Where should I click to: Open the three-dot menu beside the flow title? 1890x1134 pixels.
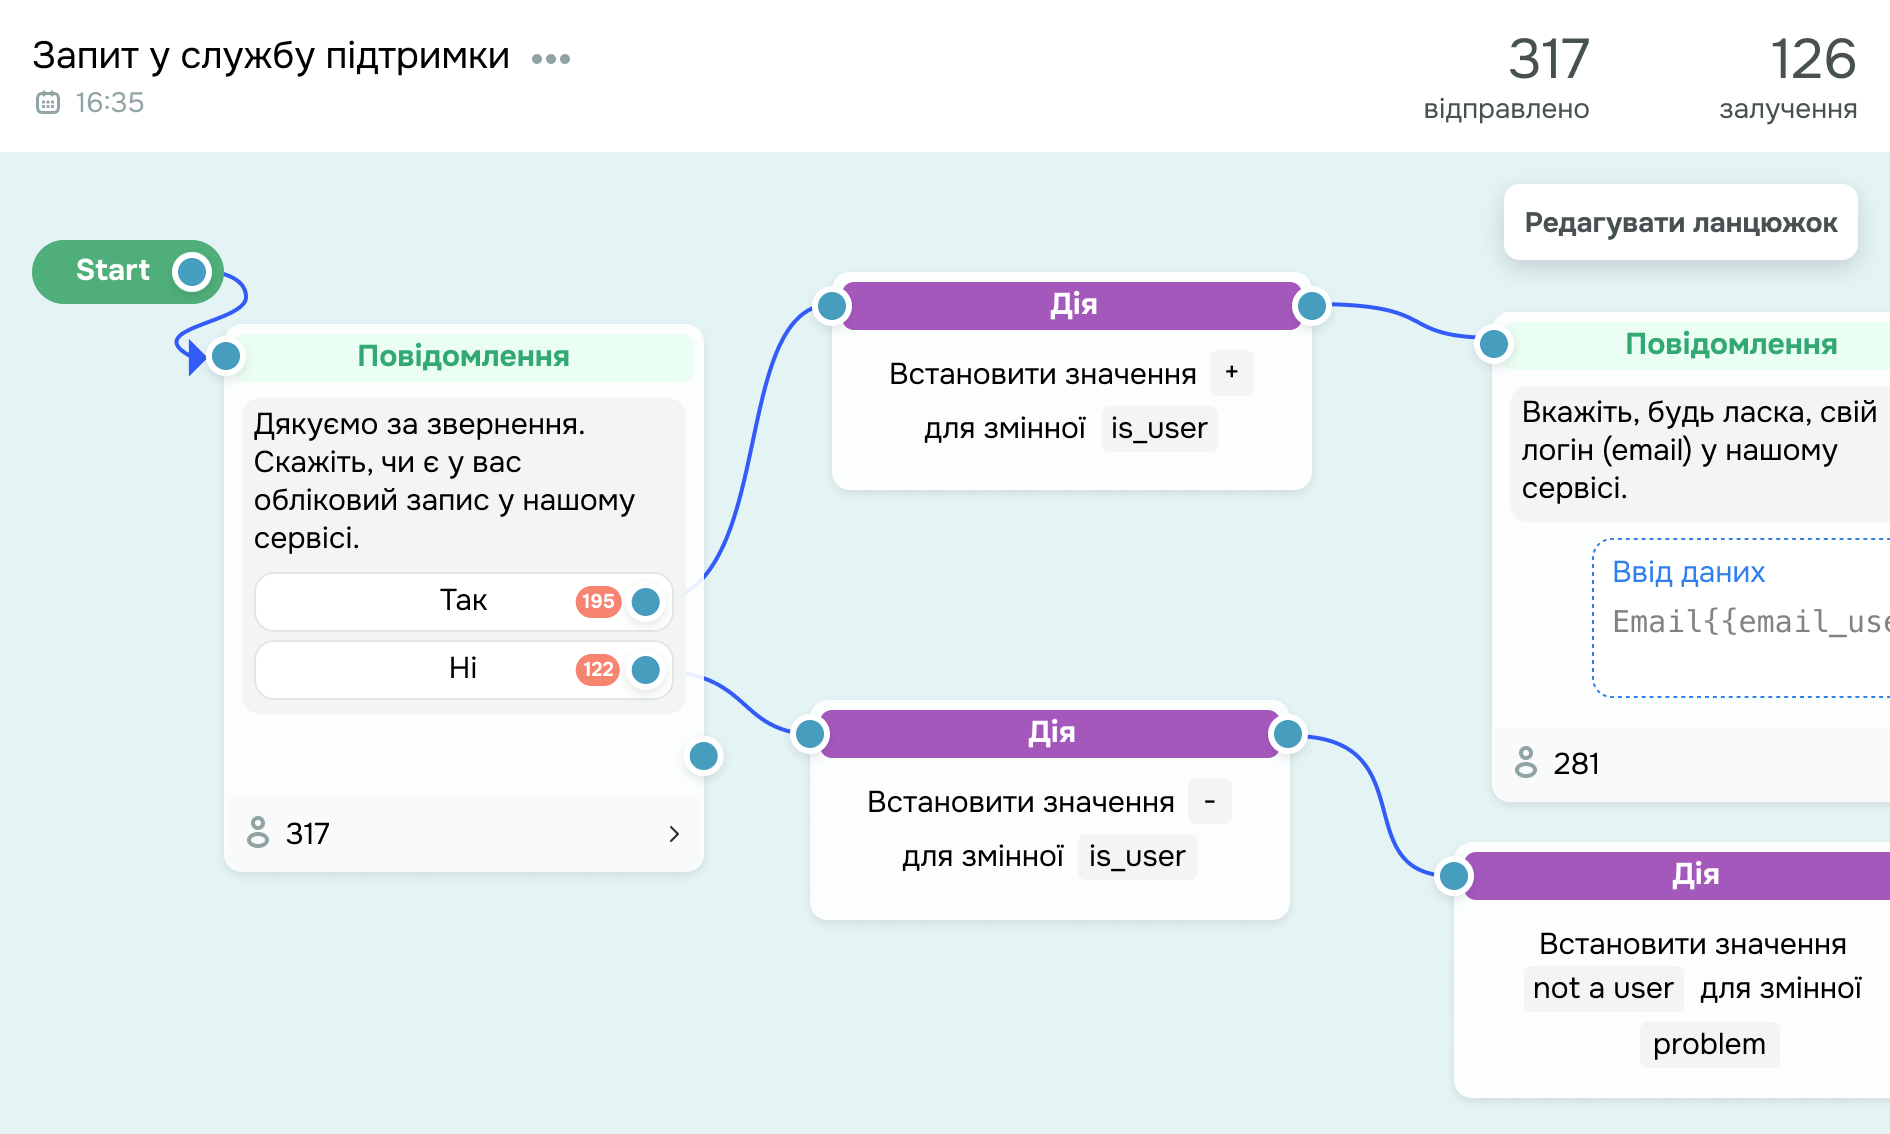(x=551, y=59)
